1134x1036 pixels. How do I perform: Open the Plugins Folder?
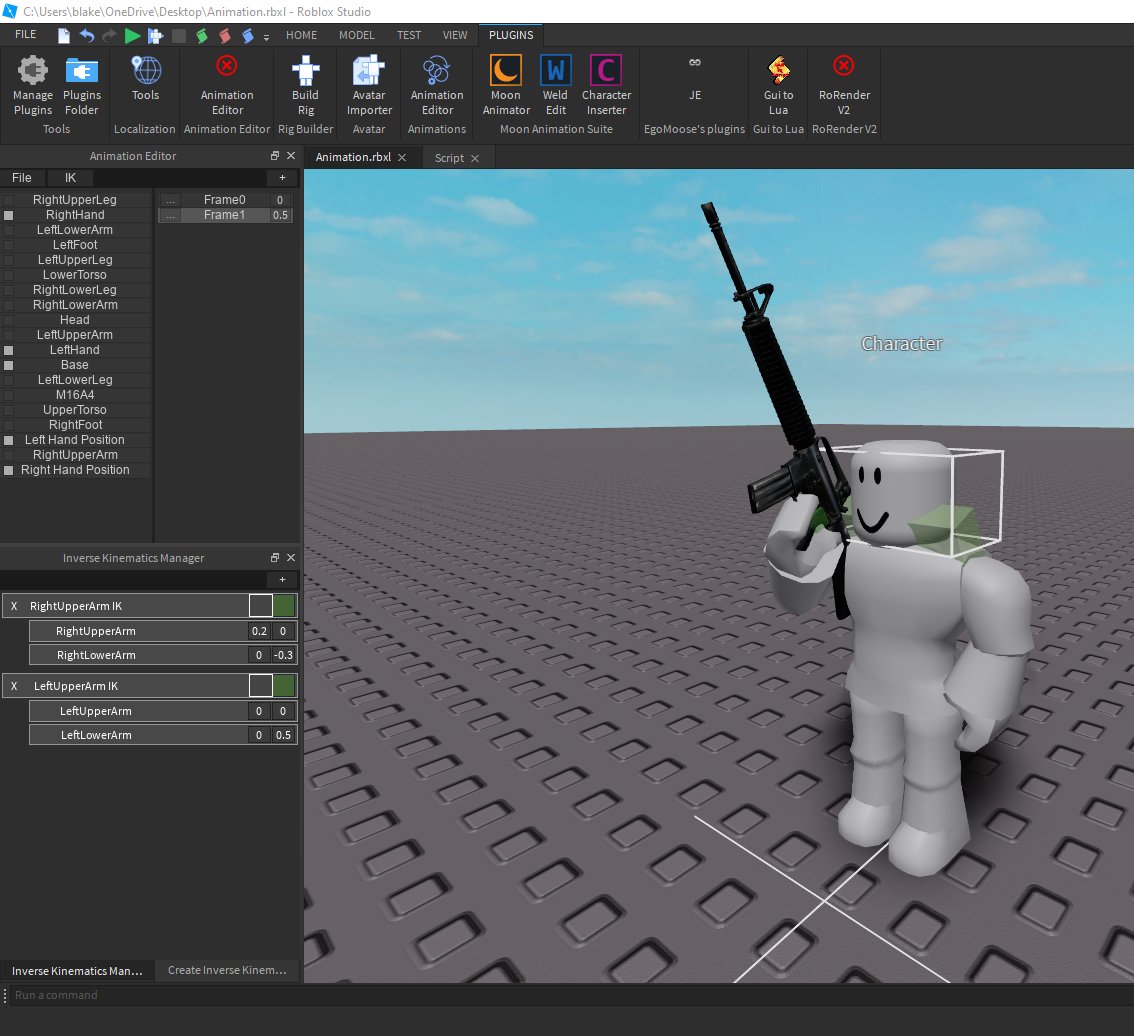(82, 85)
